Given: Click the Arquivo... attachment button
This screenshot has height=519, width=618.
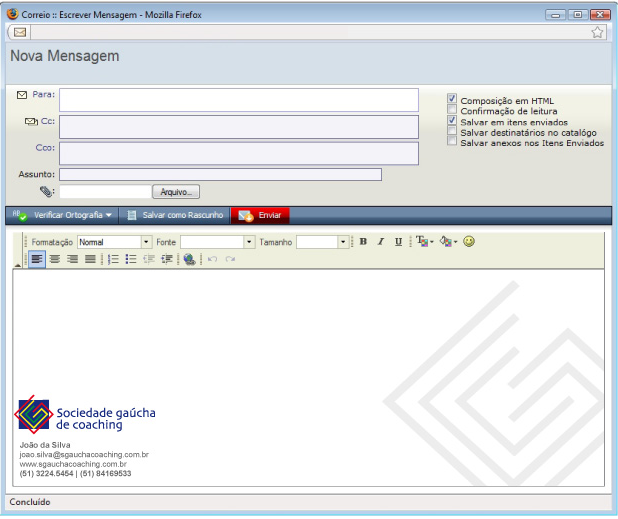Looking at the screenshot, I should click(176, 192).
